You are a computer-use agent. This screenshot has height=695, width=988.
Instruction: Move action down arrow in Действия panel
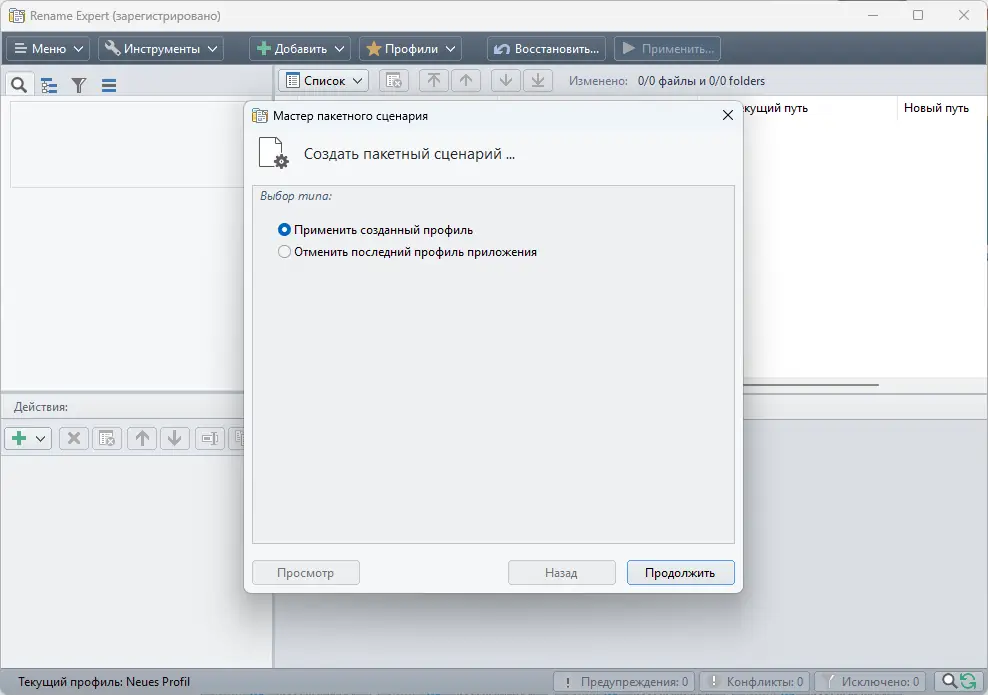[175, 438]
